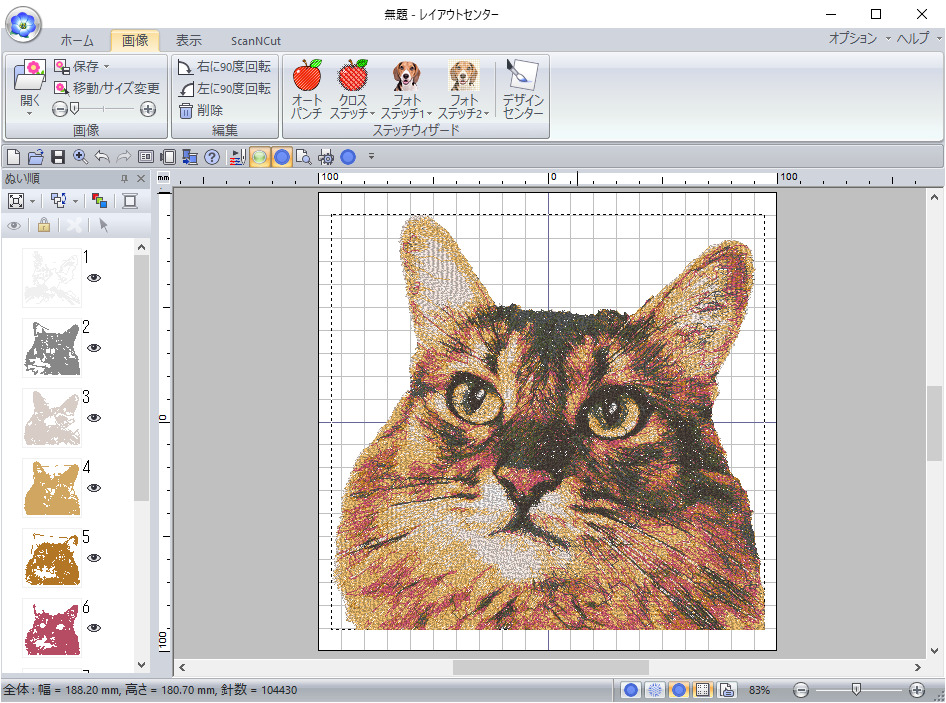Open ScanNCut tab
Image resolution: width=946 pixels, height=703 pixels.
[256, 41]
